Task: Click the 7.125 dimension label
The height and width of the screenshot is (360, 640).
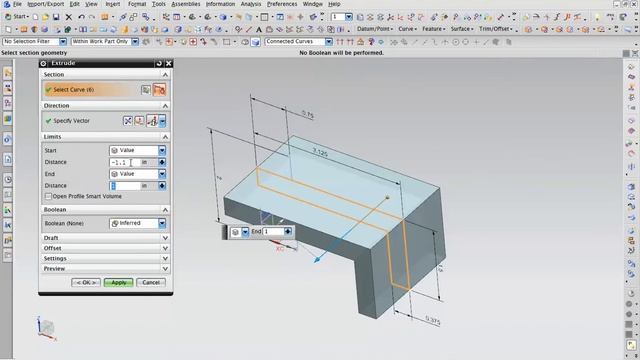Action: click(320, 153)
